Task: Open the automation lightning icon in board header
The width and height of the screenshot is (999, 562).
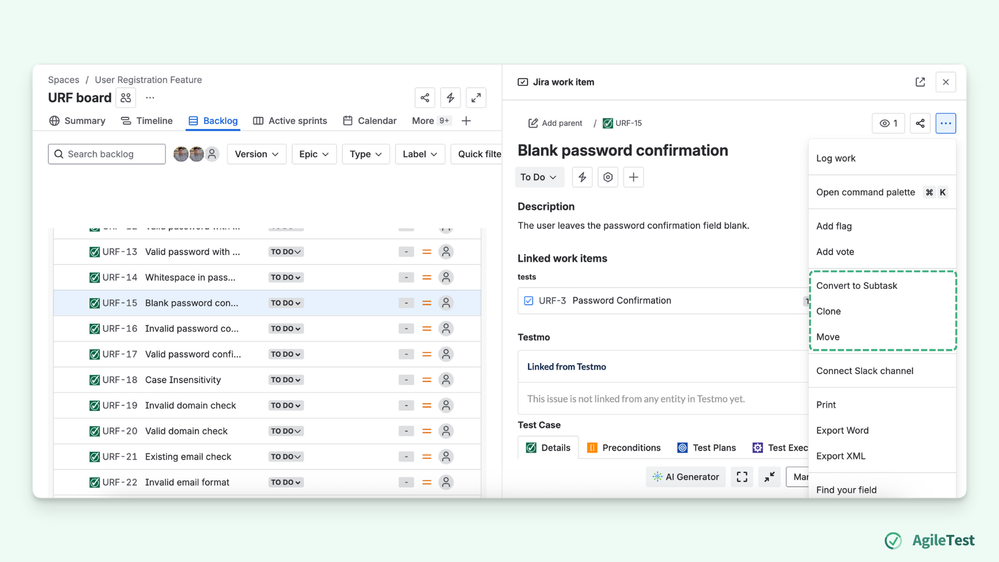Action: 450,97
